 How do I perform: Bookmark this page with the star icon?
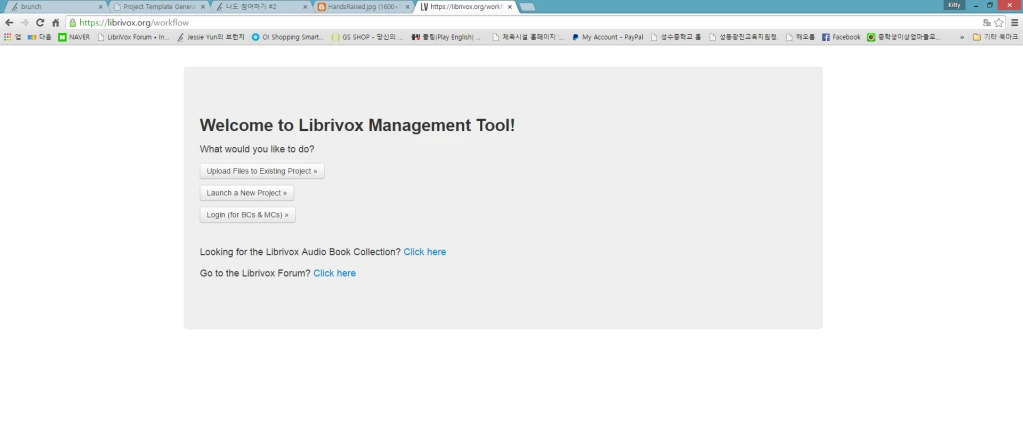pyautogui.click(x=998, y=22)
